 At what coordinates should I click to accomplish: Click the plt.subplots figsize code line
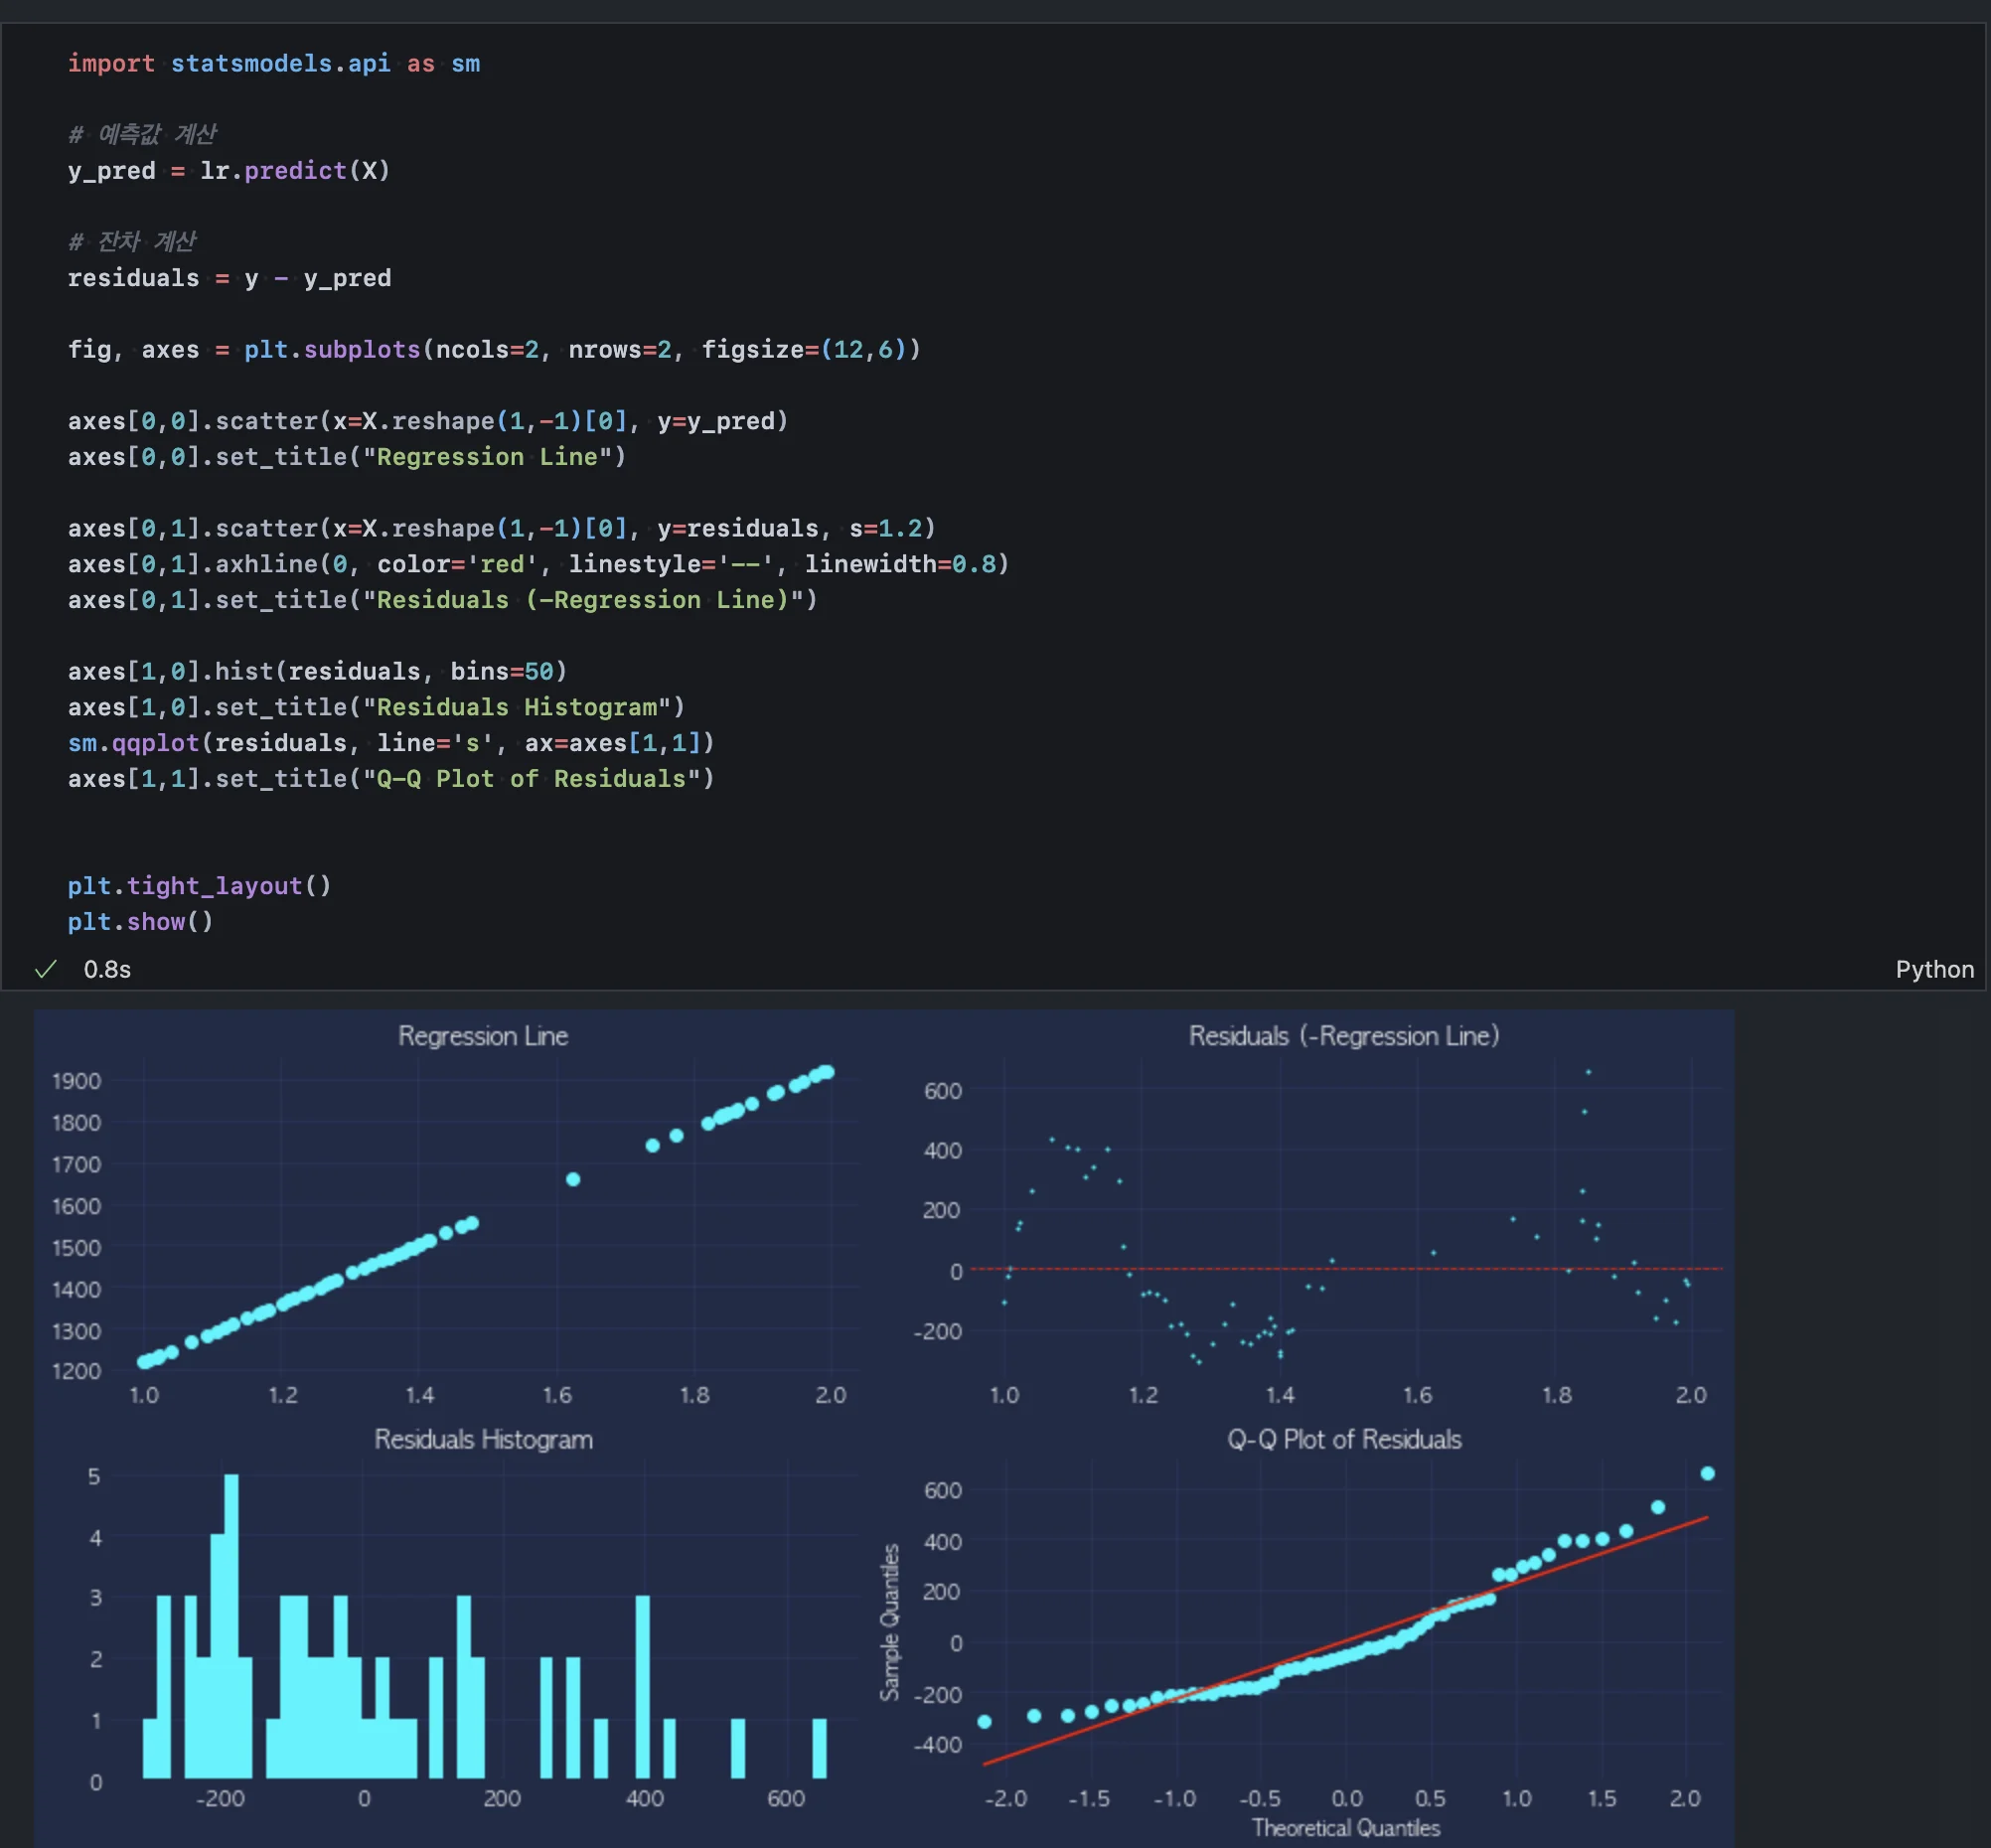point(493,350)
